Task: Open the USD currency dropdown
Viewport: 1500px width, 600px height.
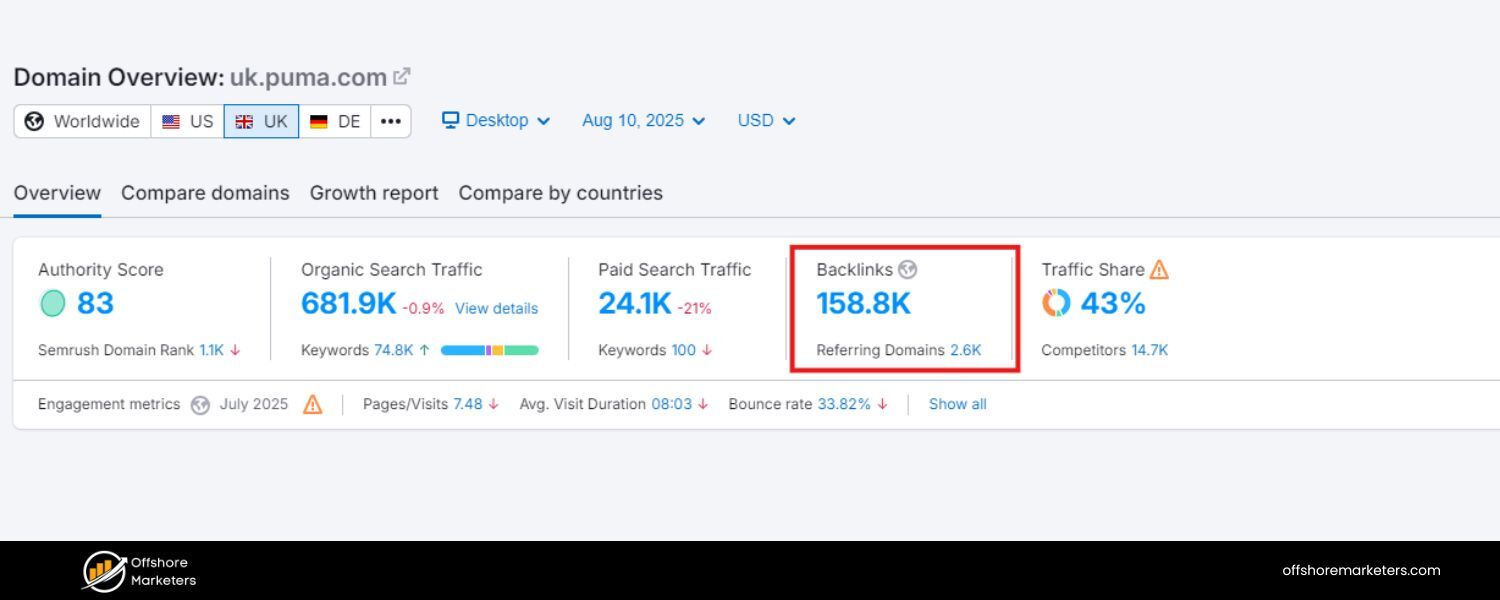Action: 765,120
